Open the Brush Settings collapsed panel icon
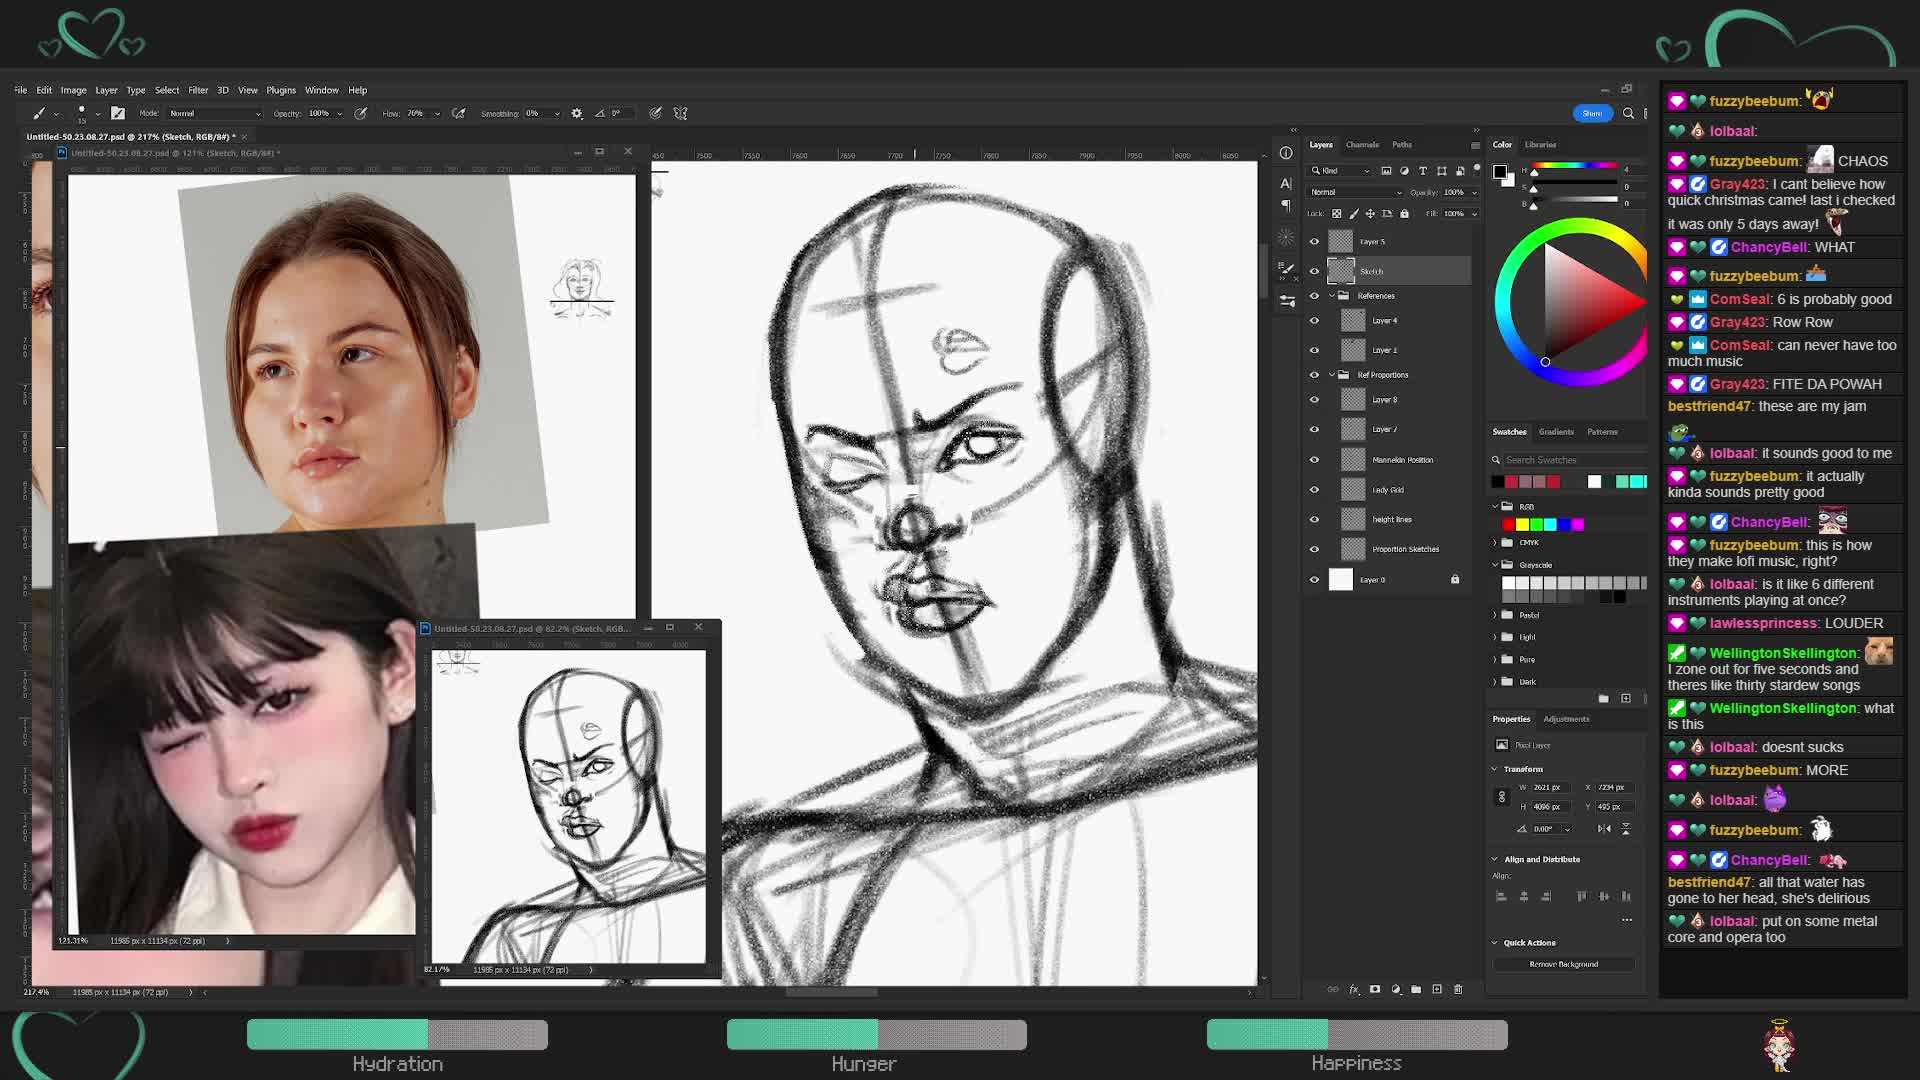Viewport: 1920px width, 1080px height. pyautogui.click(x=1286, y=268)
